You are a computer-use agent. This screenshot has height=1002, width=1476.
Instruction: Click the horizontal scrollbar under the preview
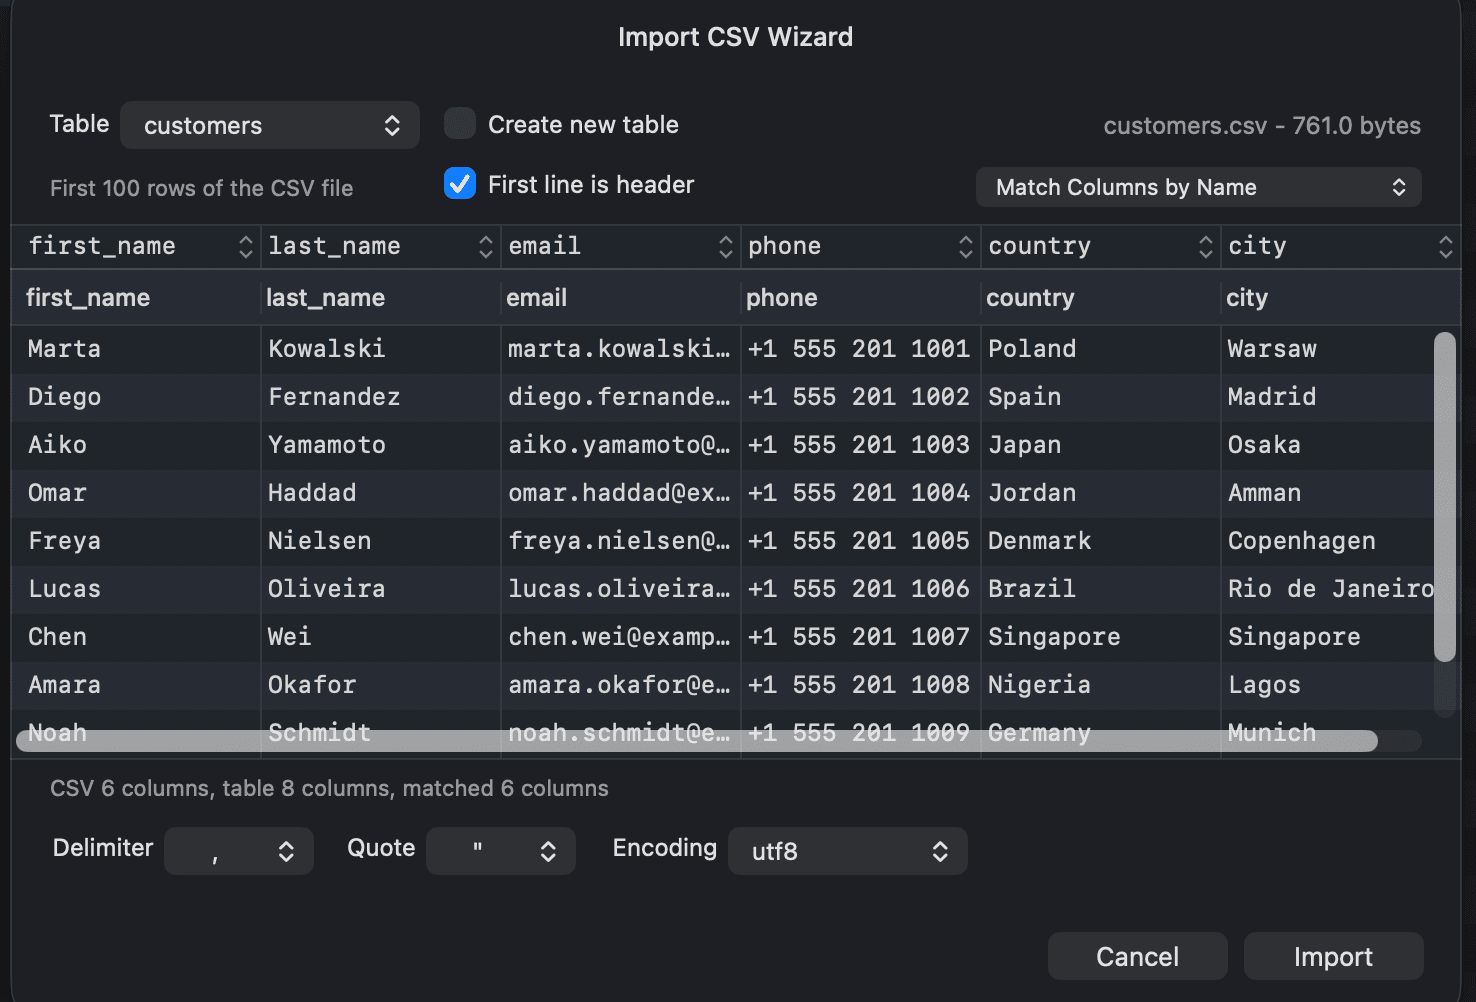pyautogui.click(x=697, y=740)
